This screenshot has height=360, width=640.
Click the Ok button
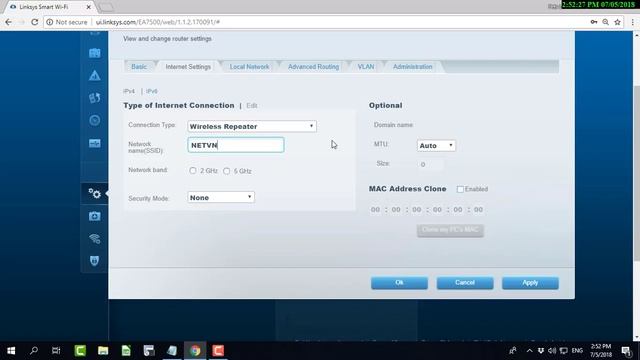point(399,283)
